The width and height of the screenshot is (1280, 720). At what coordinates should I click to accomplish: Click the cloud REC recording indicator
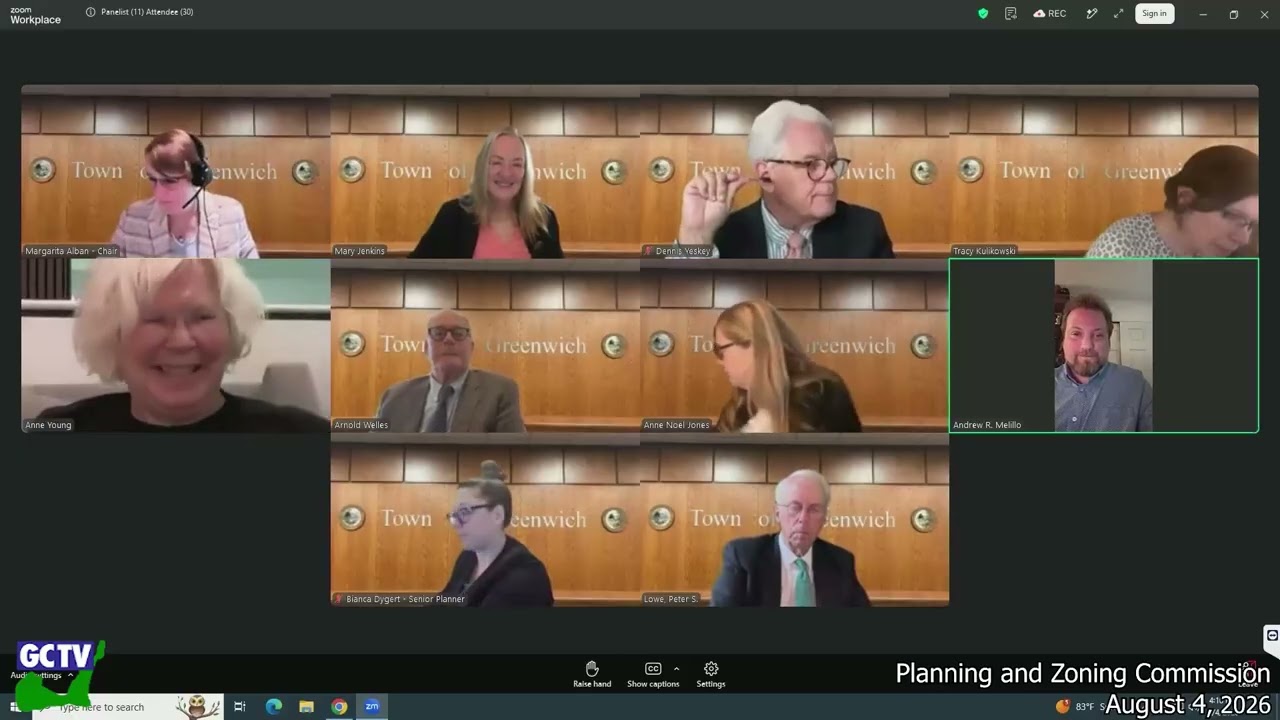click(1050, 13)
